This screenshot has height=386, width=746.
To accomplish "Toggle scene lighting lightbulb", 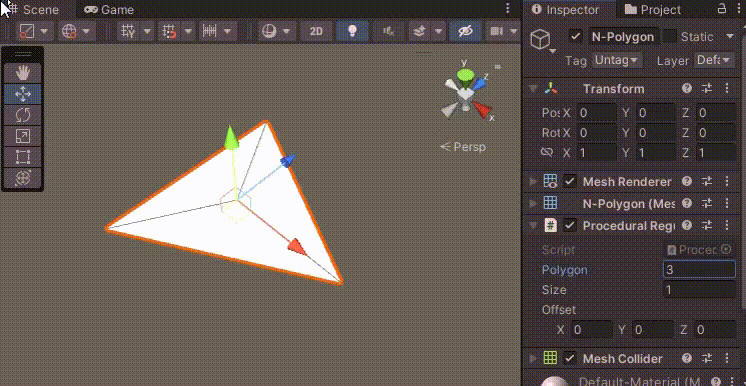I will [352, 31].
